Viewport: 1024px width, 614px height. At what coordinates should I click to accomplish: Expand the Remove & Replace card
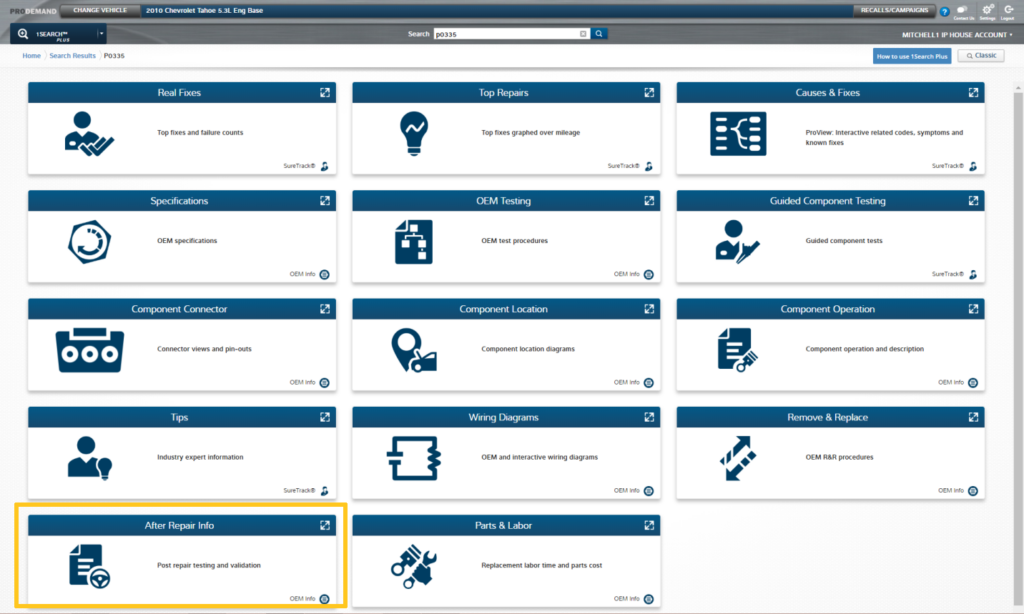pos(973,417)
